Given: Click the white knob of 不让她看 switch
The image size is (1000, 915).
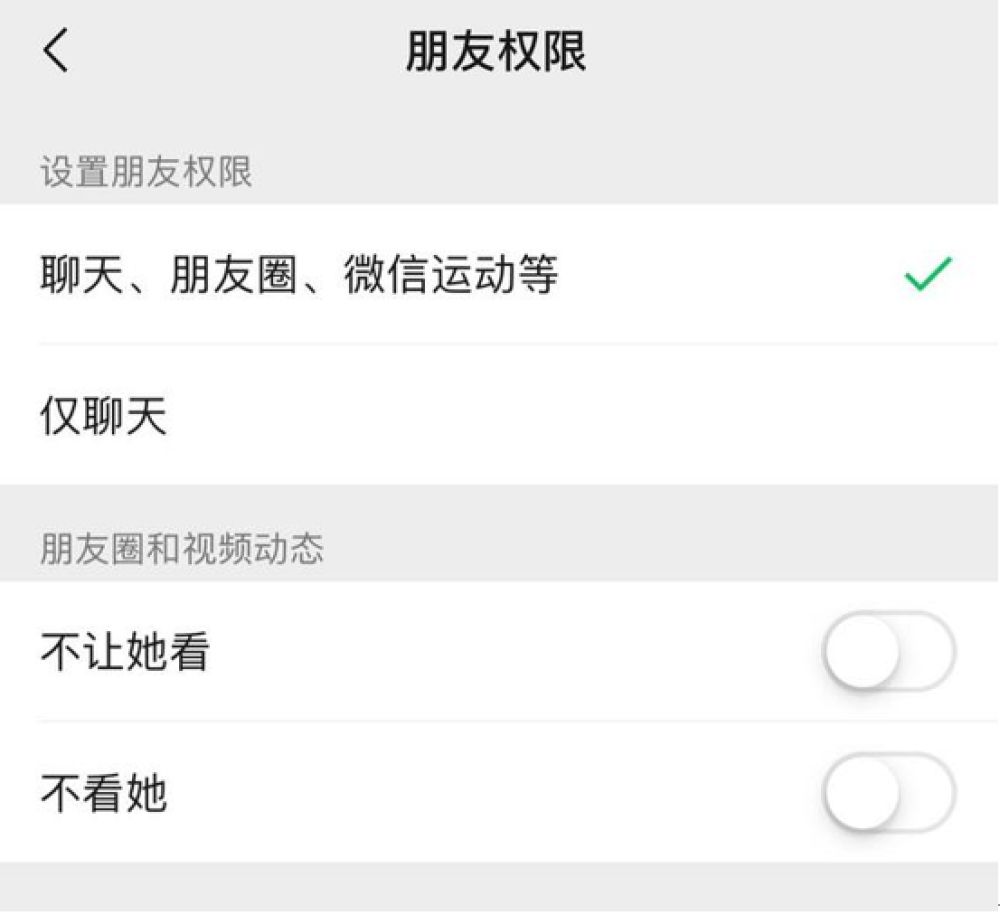Looking at the screenshot, I should pyautogui.click(x=862, y=652).
